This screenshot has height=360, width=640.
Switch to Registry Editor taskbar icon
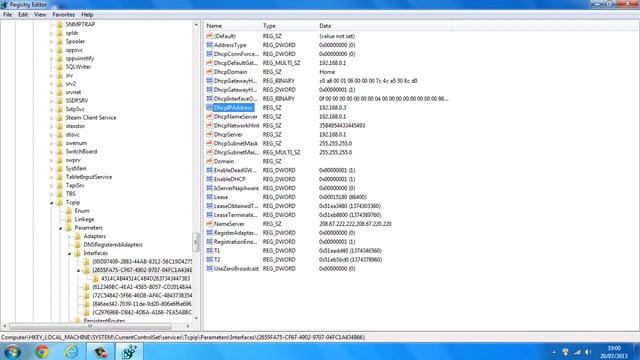[x=129, y=351]
